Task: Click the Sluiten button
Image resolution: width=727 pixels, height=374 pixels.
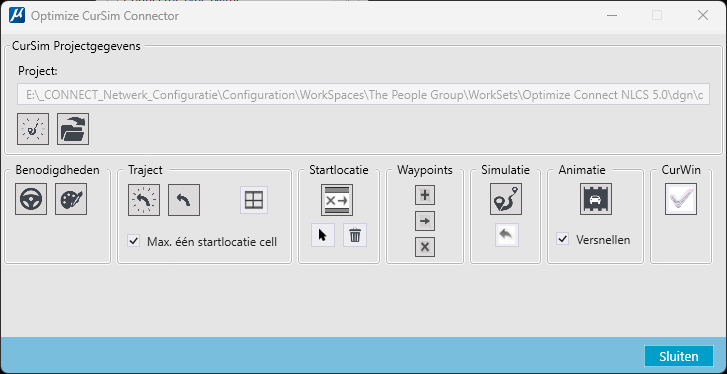Action: (x=679, y=356)
